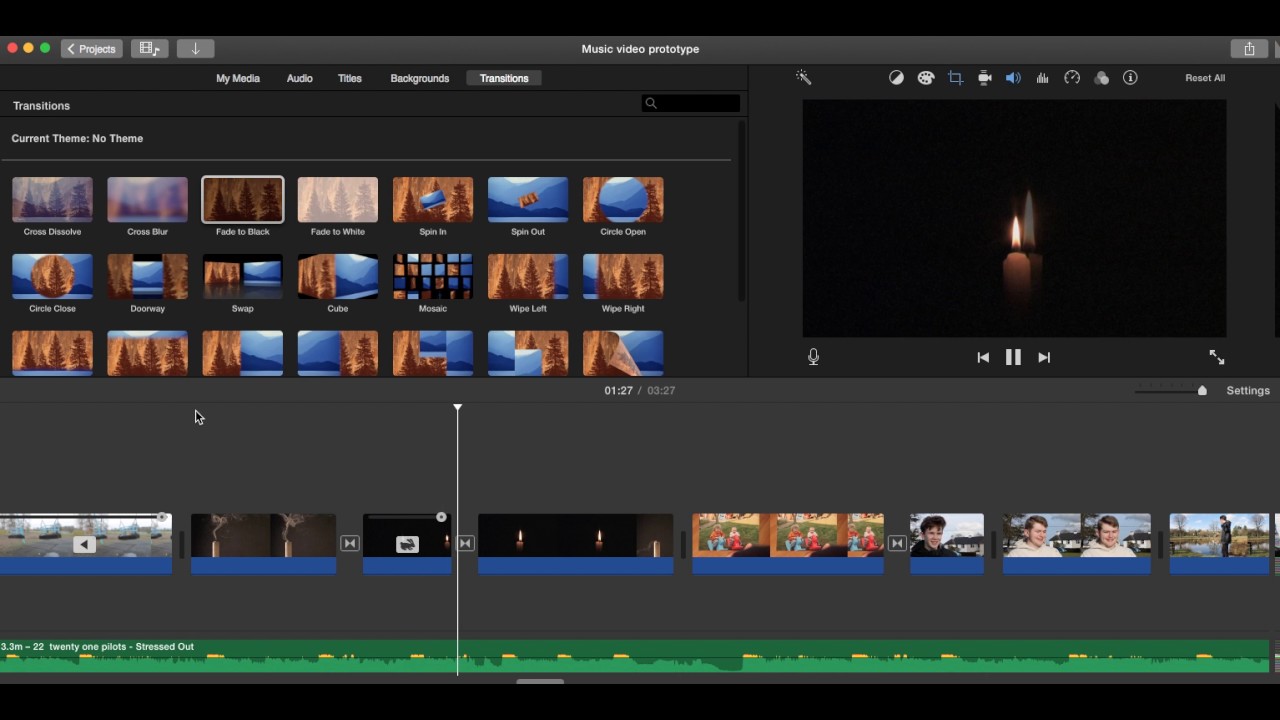Select the Wipe Right transition
Screen dimensions: 1280x720
pos(623,277)
